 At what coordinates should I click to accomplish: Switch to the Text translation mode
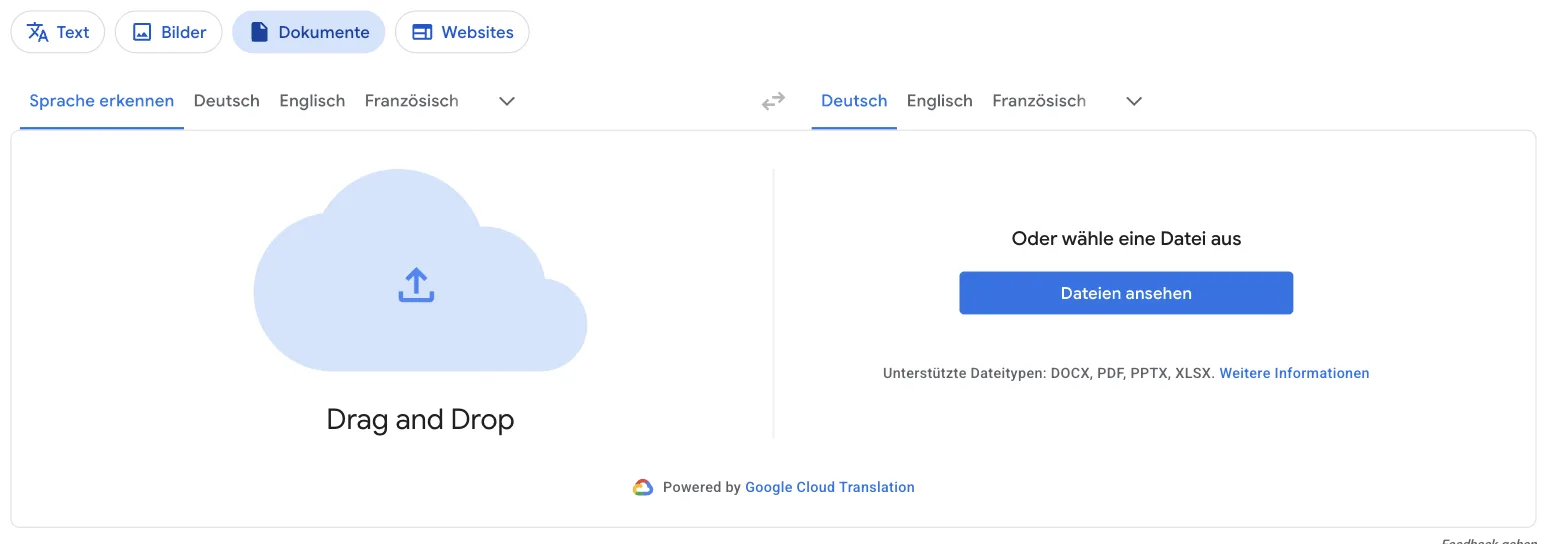click(58, 32)
